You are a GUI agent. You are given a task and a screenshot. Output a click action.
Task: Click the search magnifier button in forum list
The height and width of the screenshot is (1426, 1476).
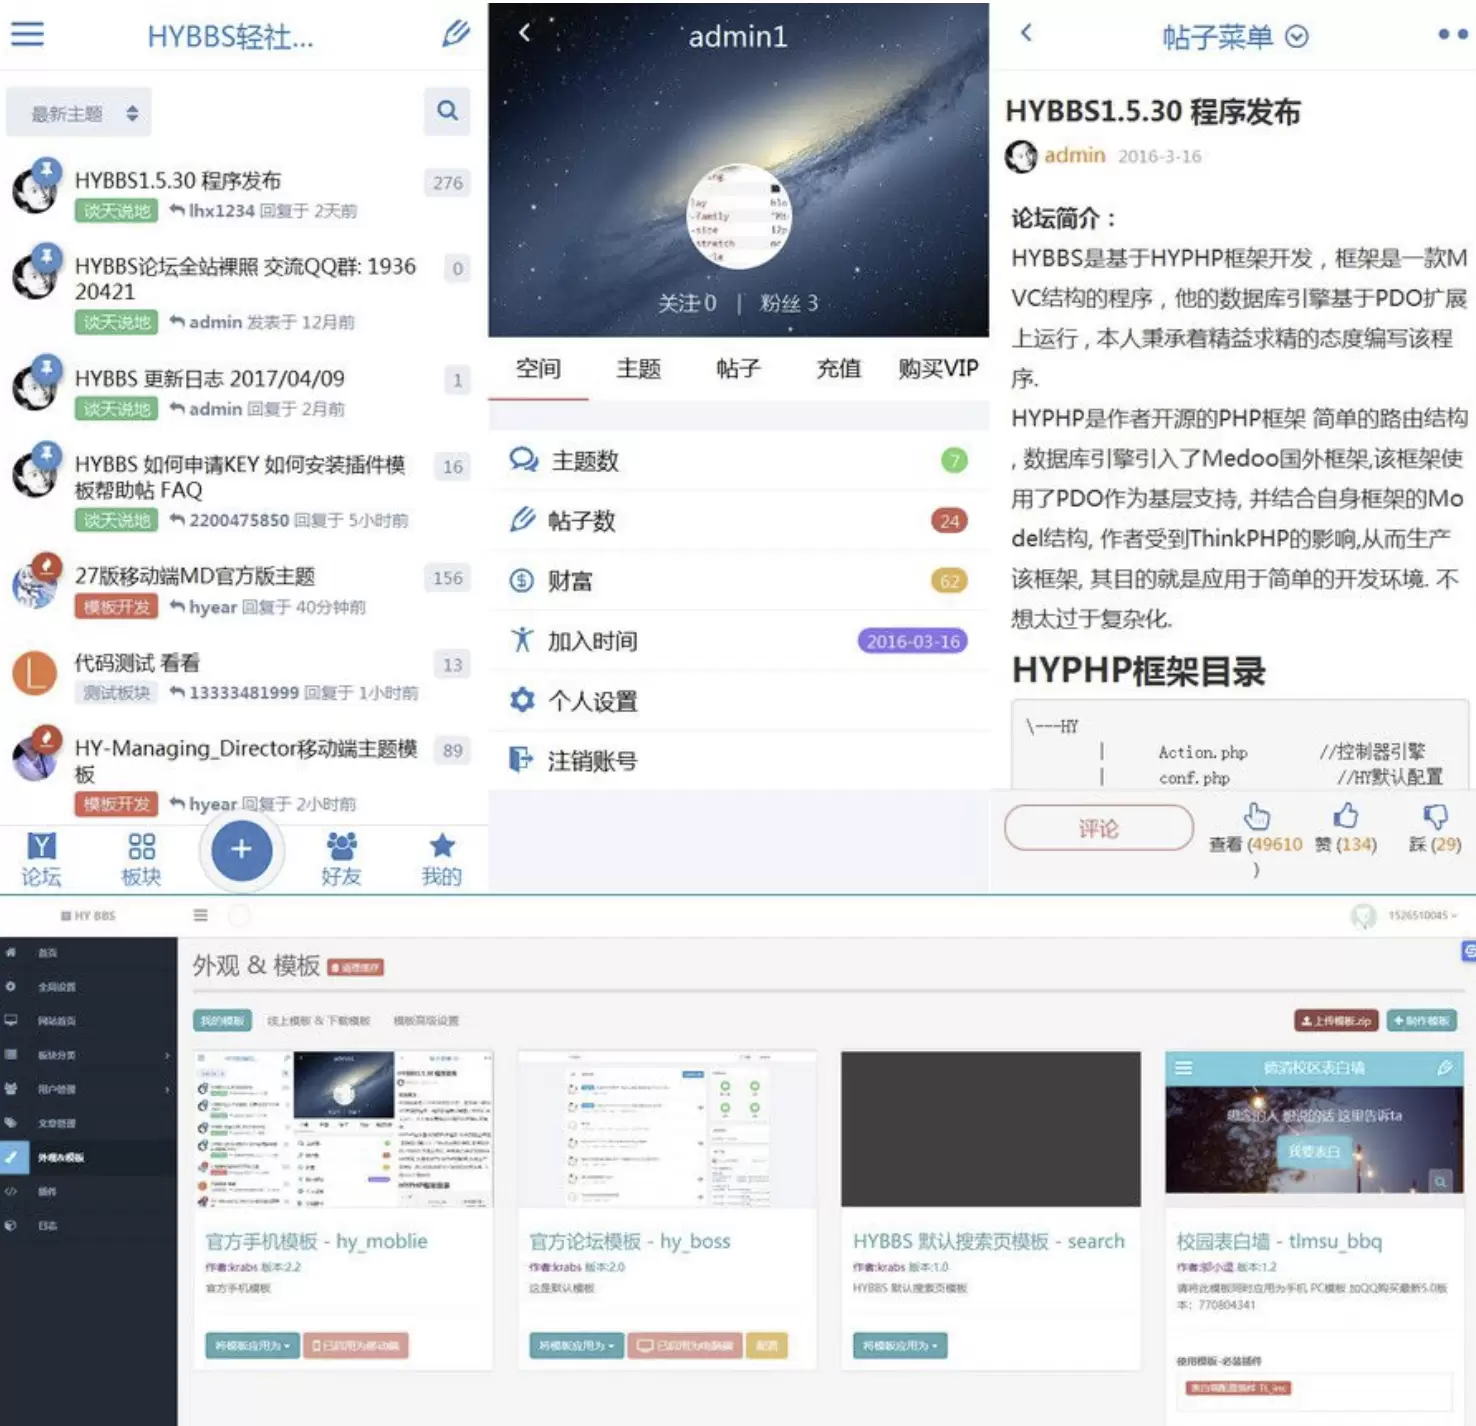(447, 111)
